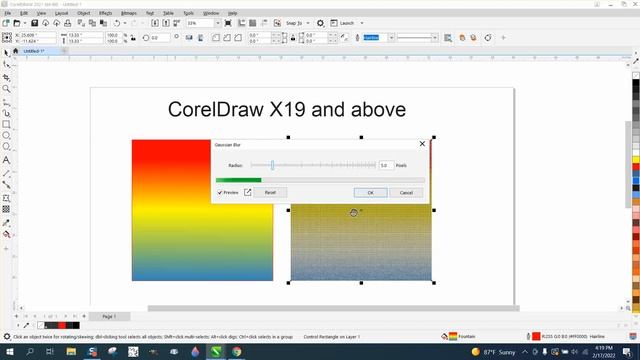The image size is (640, 360).
Task: Expand the Open file dropdown arrow
Action: point(24,23)
